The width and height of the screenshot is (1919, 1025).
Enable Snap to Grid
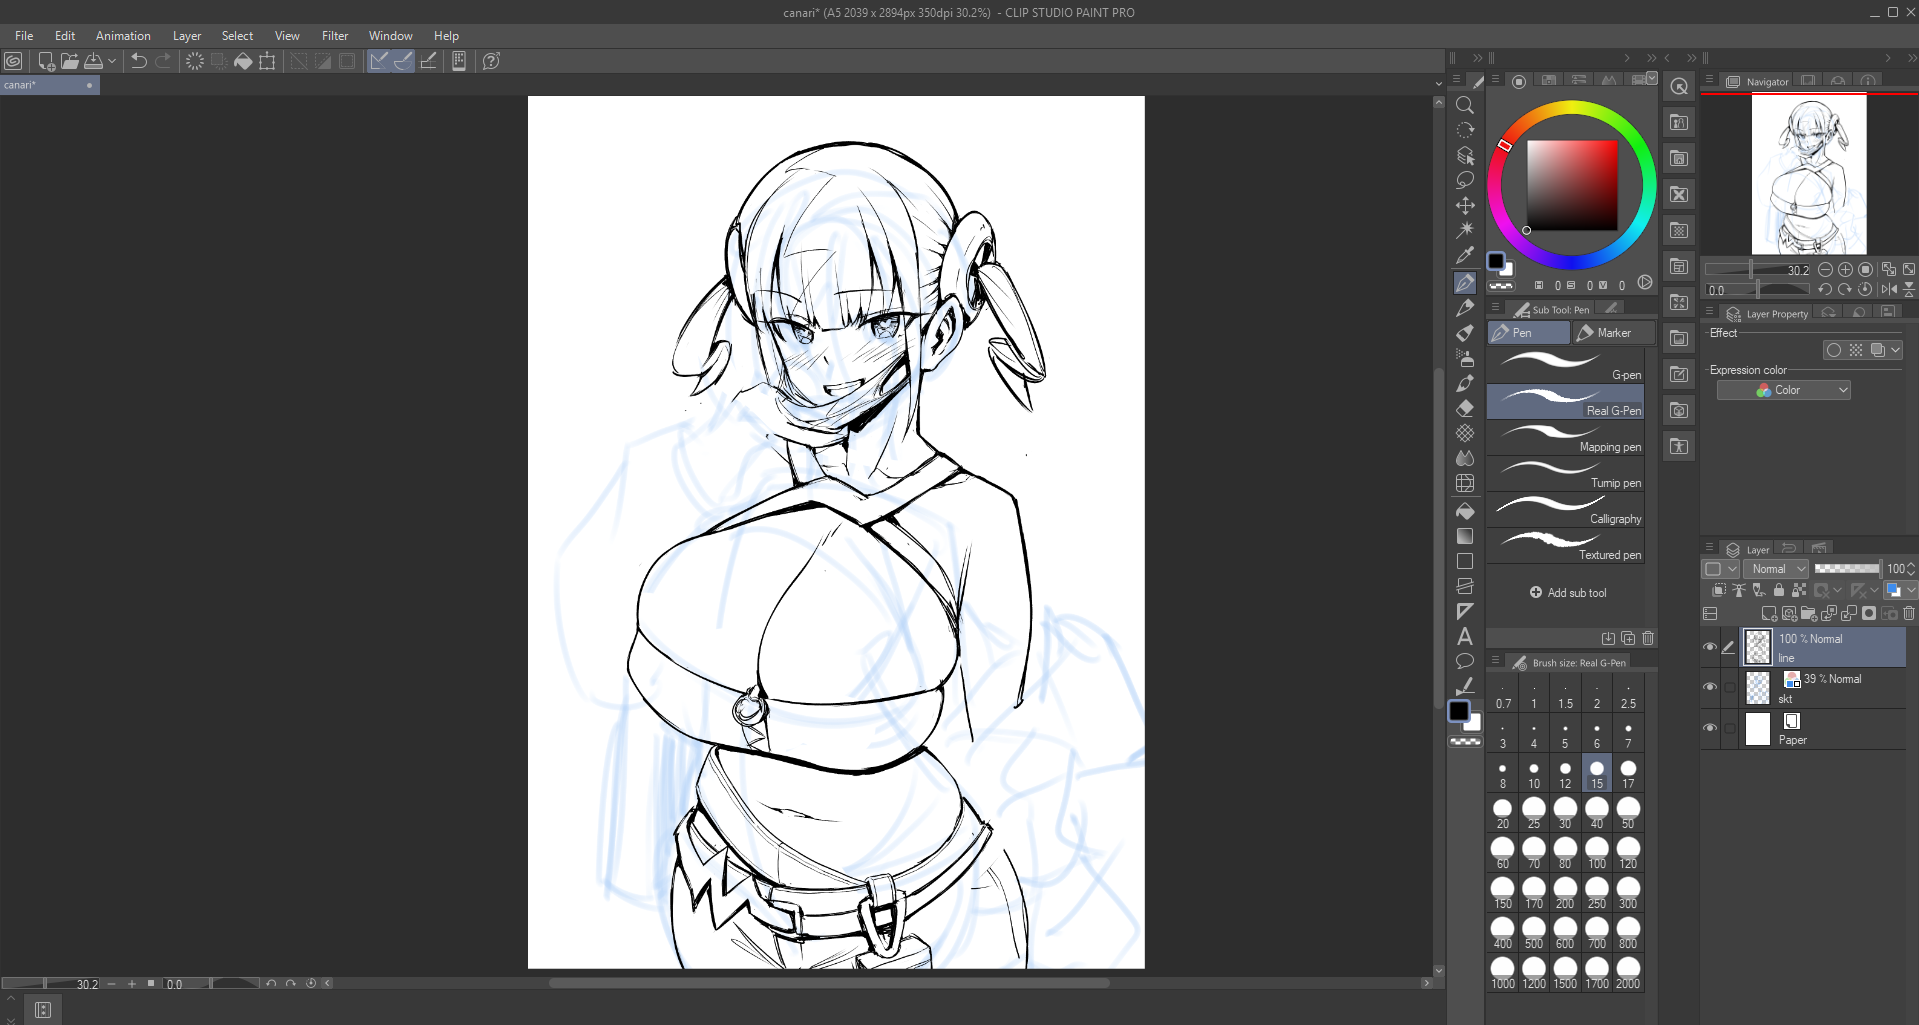(x=428, y=61)
